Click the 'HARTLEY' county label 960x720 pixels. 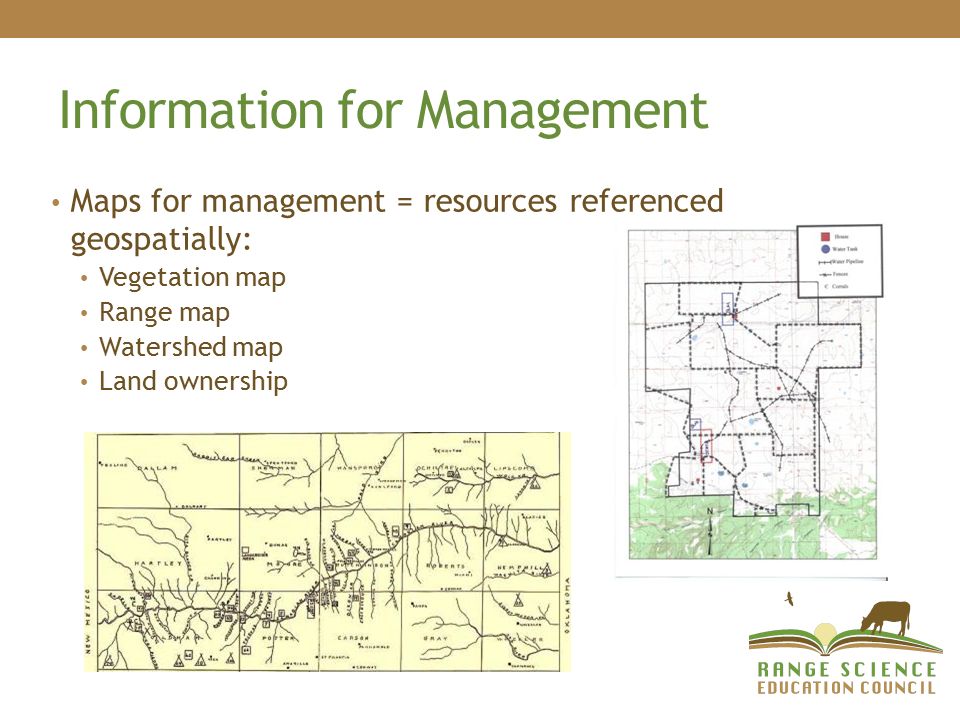(x=158, y=563)
